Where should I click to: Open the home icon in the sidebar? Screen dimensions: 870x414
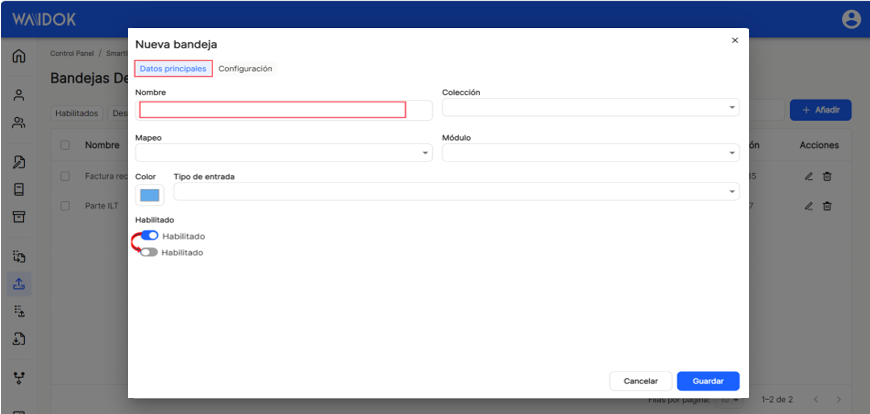pos(19,56)
